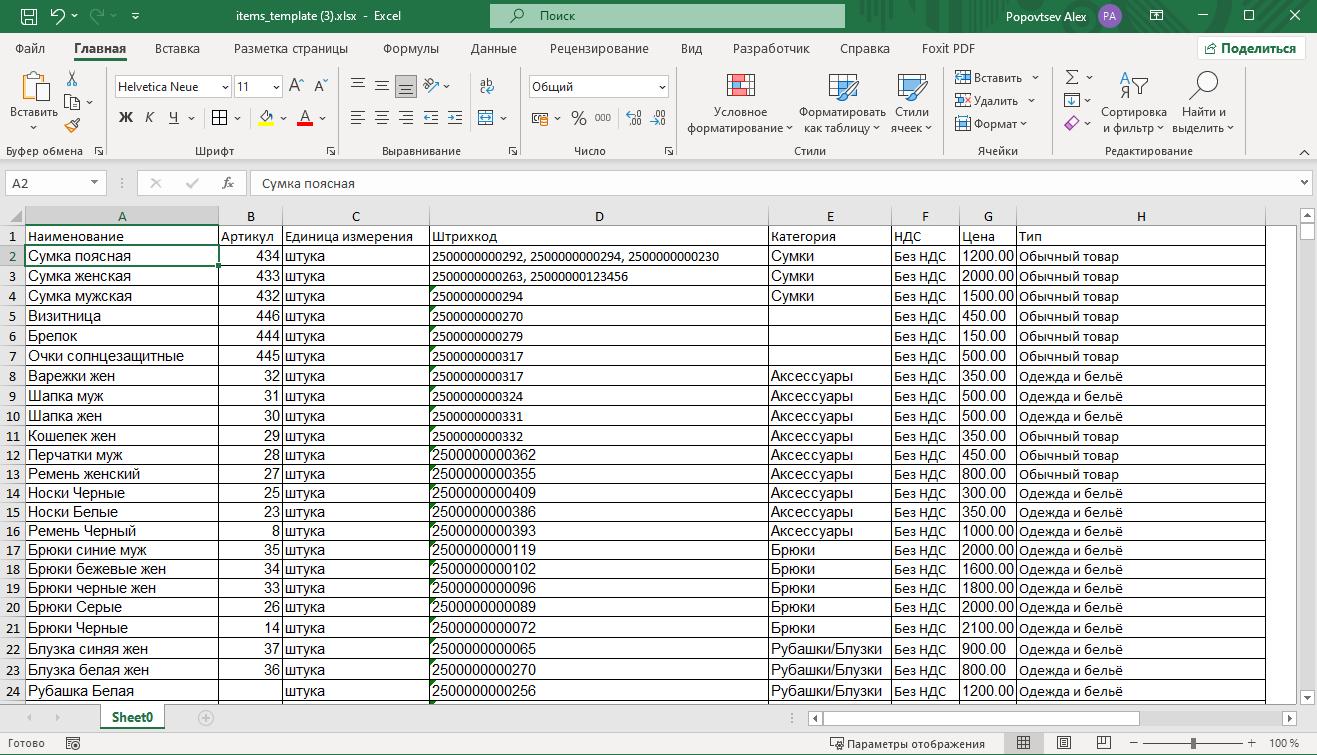Open the number format dropdown

[x=662, y=87]
